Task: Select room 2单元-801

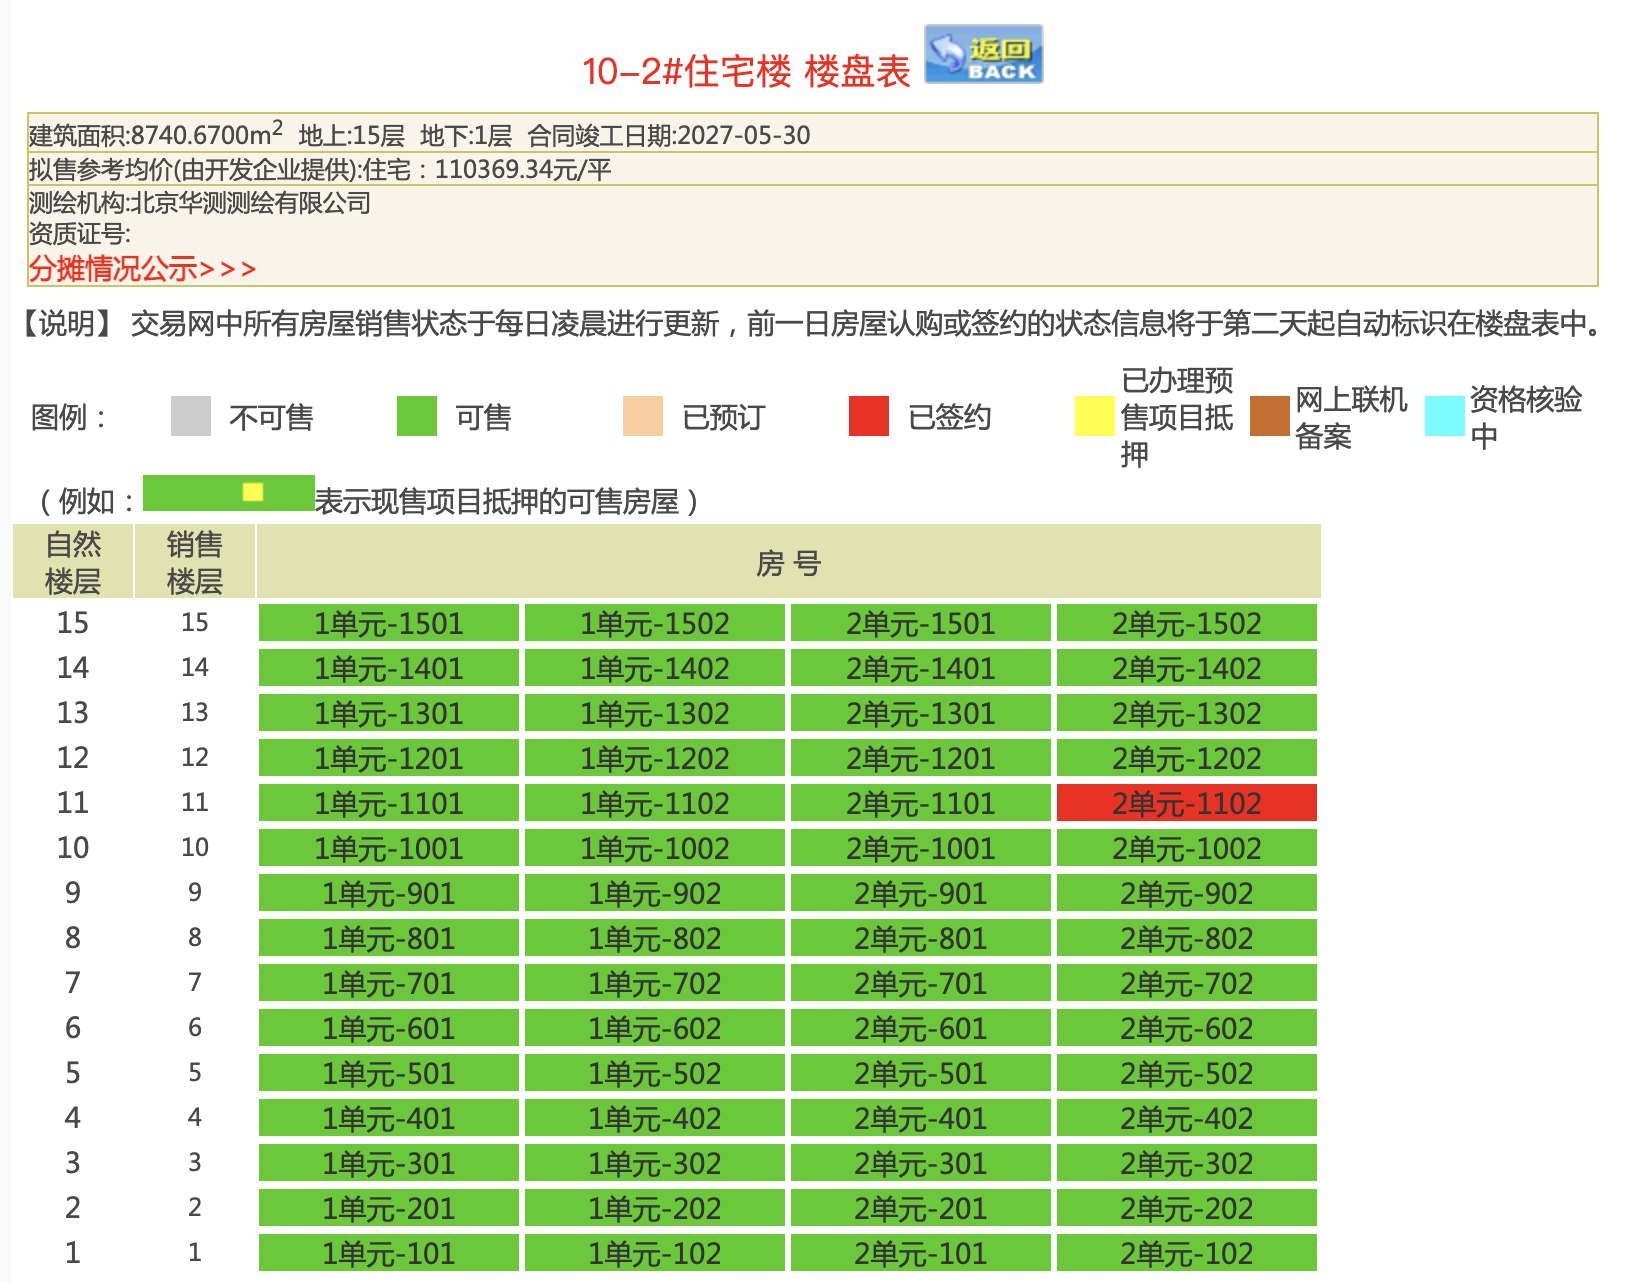Action: click(x=921, y=938)
